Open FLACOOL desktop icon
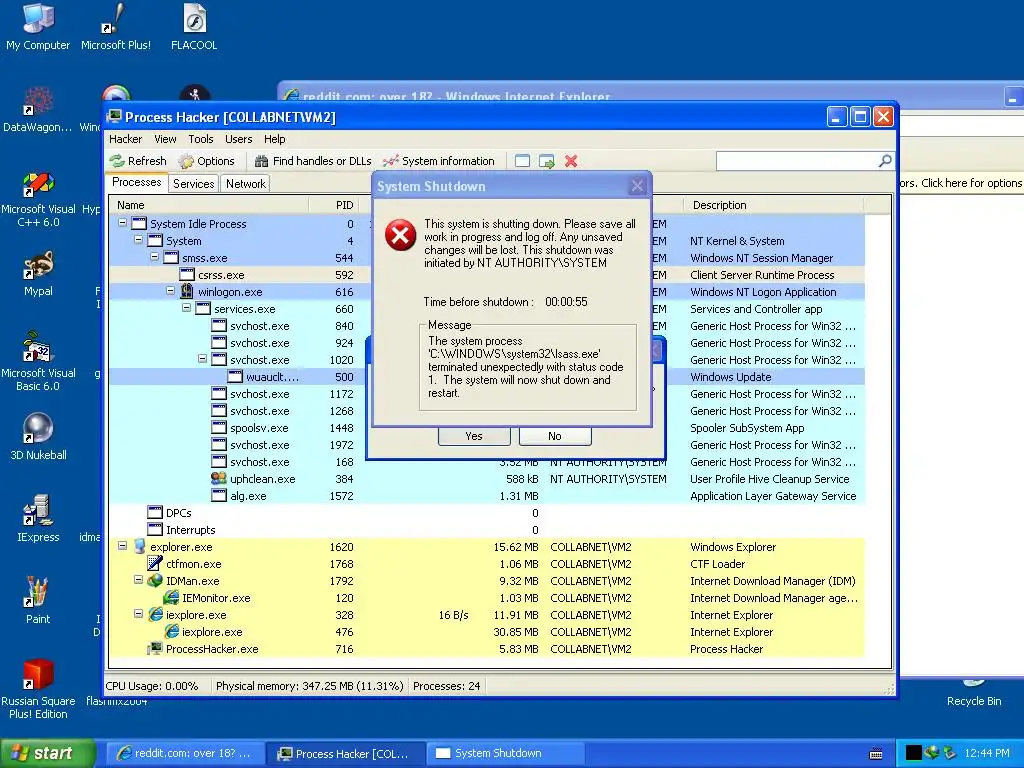 point(194,26)
